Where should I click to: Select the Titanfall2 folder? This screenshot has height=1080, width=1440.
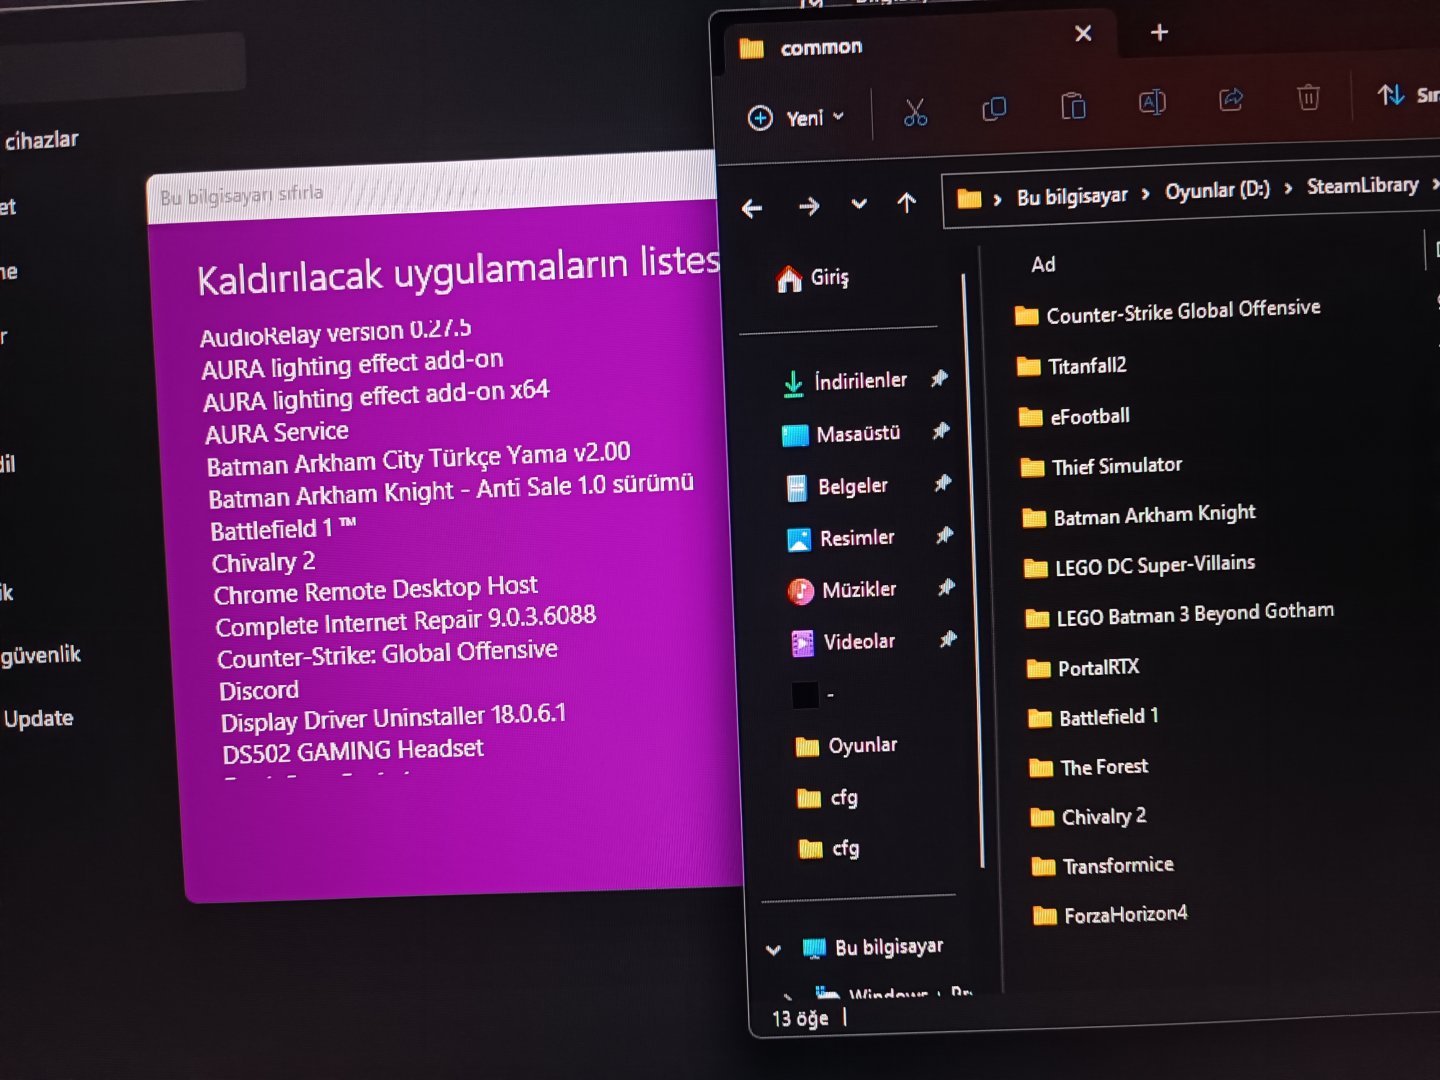(x=1072, y=366)
